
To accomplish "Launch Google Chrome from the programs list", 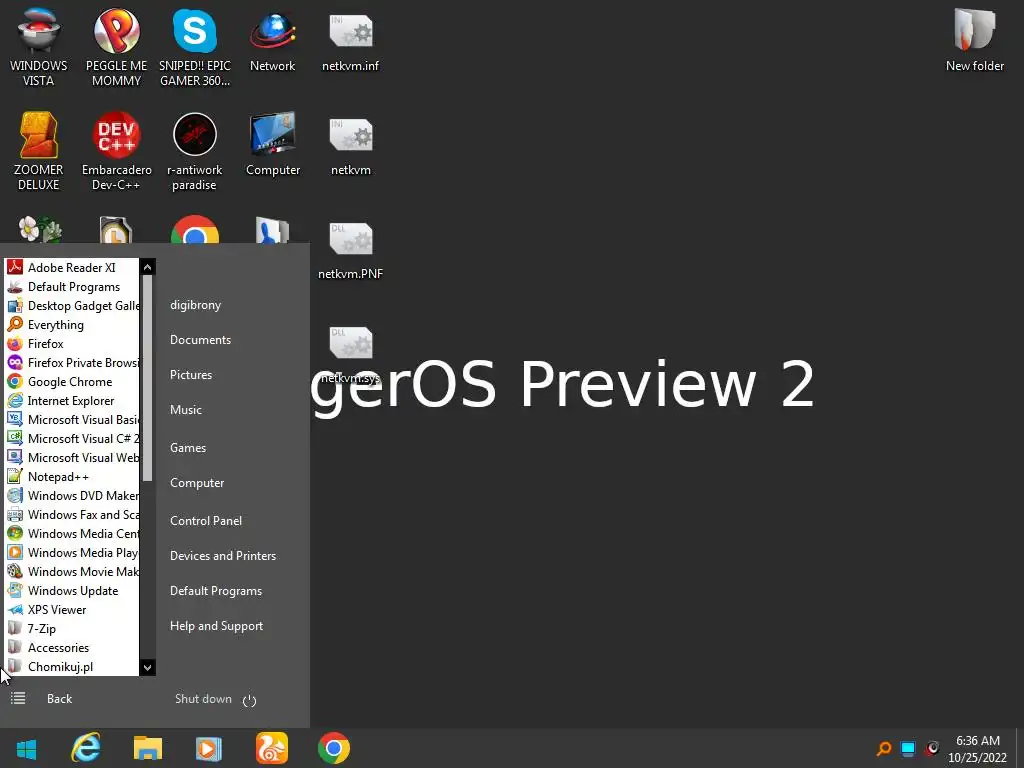I will 72,381.
